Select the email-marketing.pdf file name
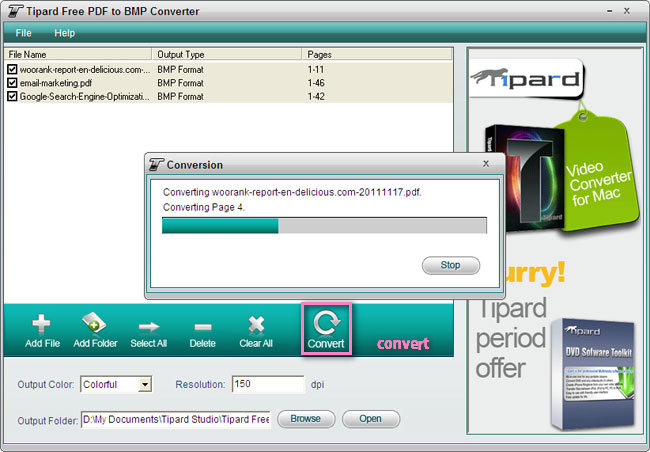Viewport: 650px width, 452px height. (56, 83)
